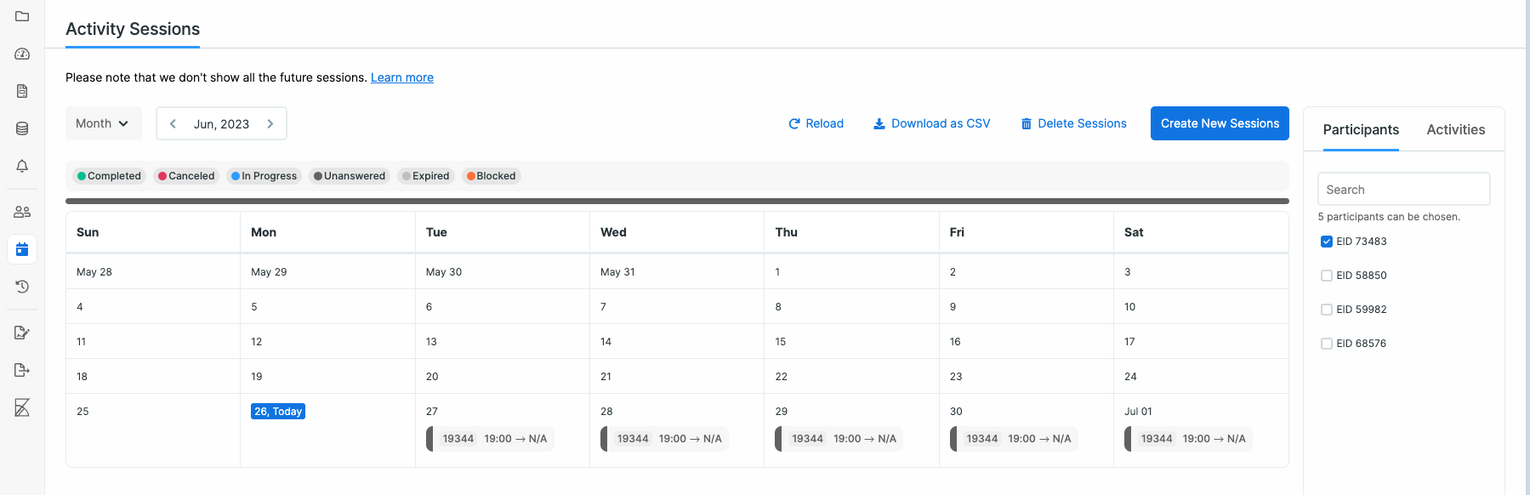Click the database icon in the sidebar
The image size is (1530, 495).
(x=22, y=129)
